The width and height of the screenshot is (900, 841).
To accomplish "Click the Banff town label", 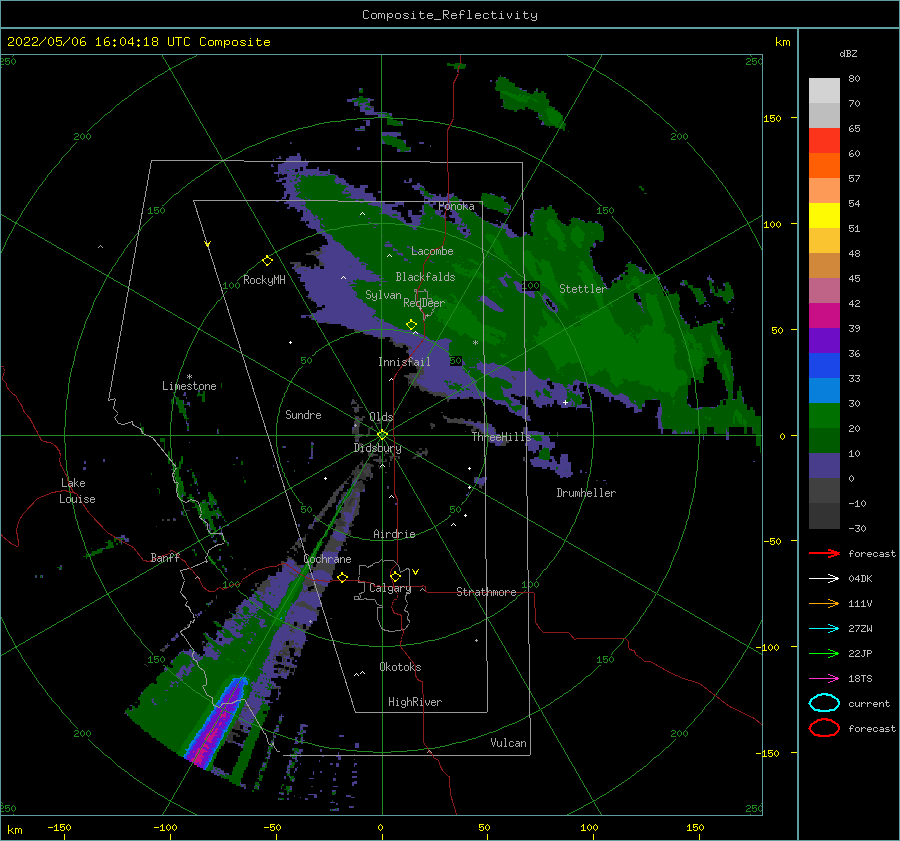I will [165, 557].
